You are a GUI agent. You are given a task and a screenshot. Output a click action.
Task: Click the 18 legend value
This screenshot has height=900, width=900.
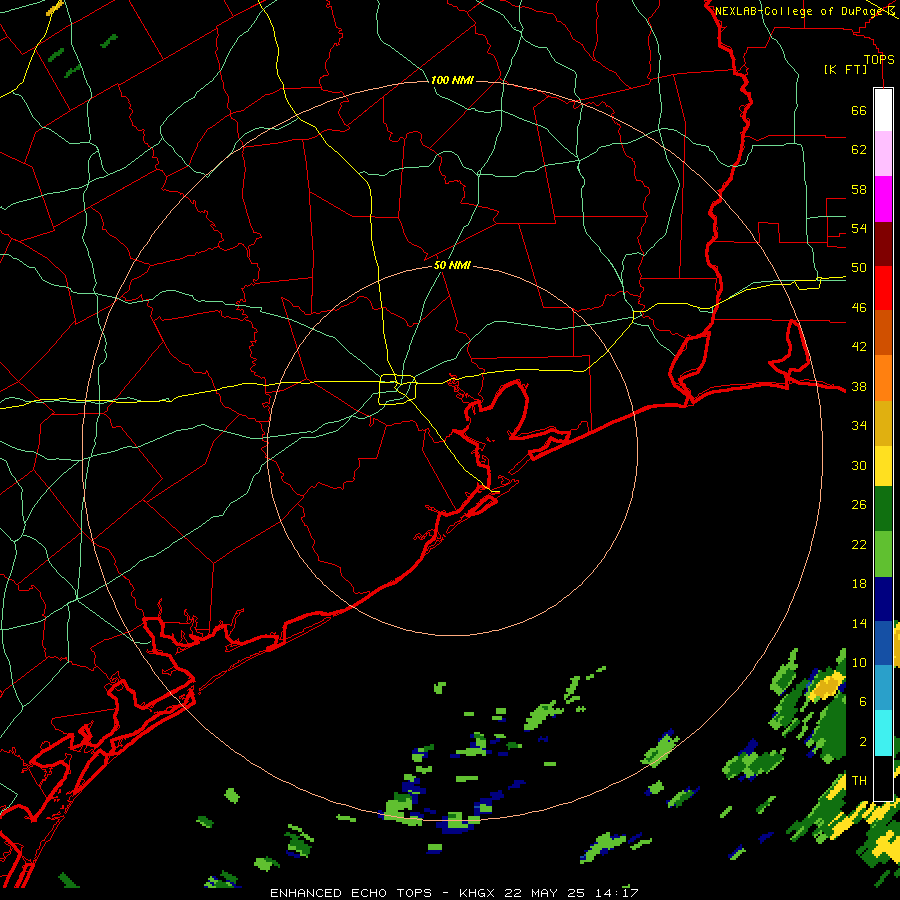click(x=859, y=584)
